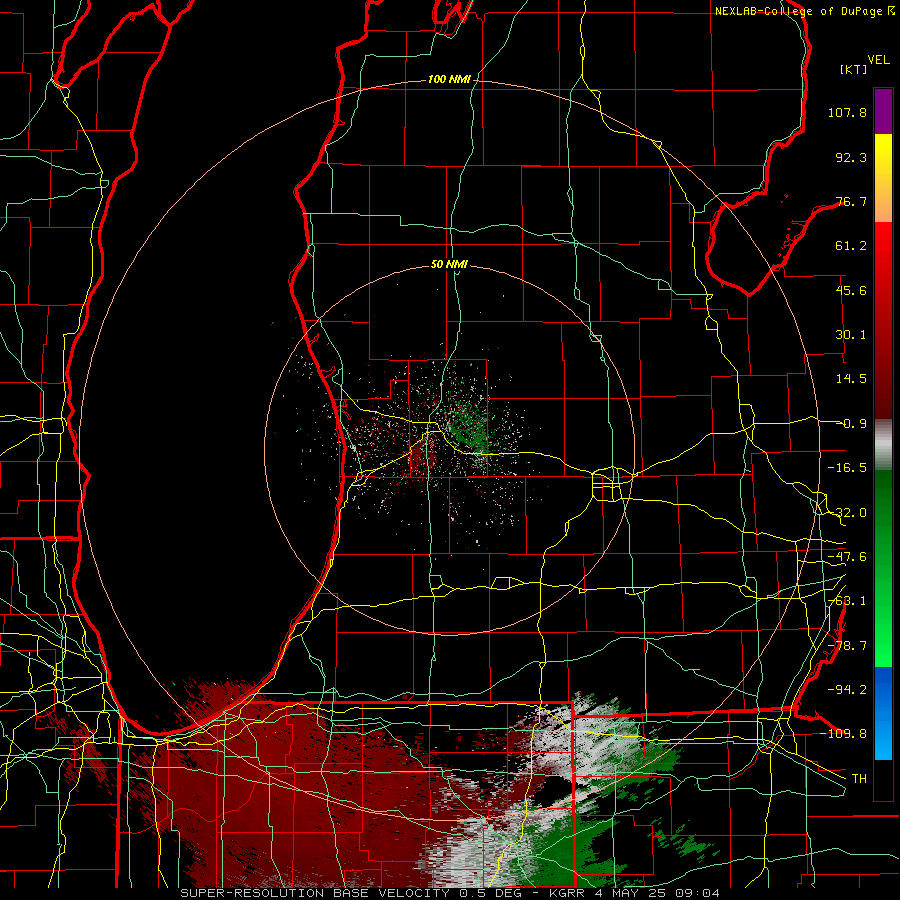Pick the gray segment of the color bar

[883, 445]
